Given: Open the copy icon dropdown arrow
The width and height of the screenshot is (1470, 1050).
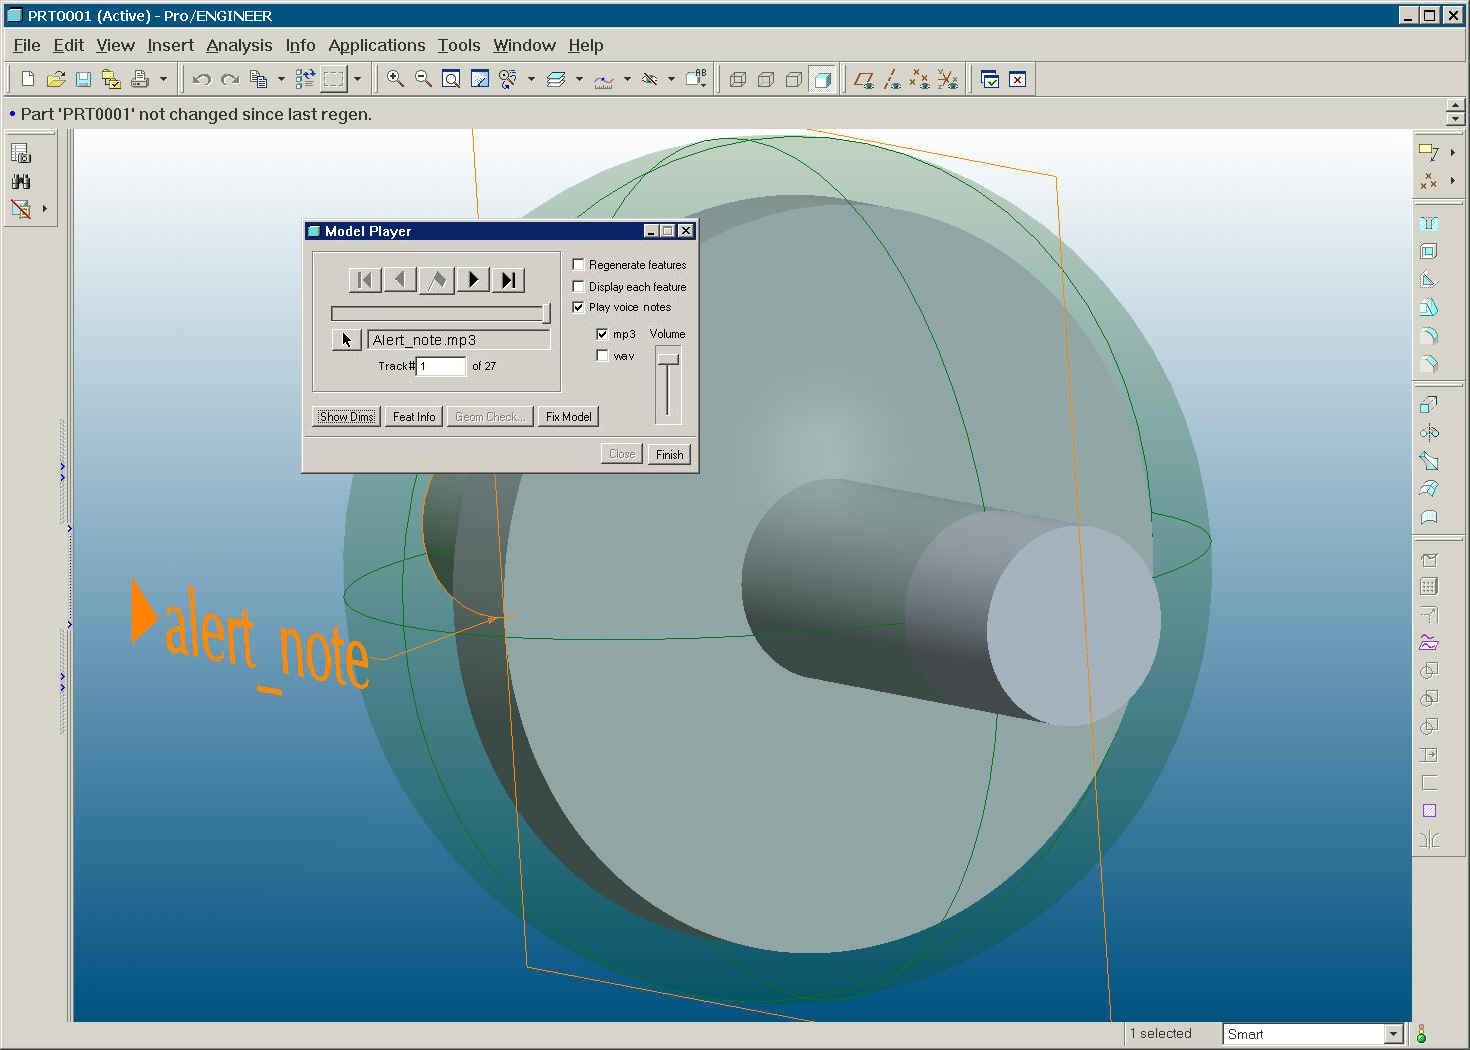Looking at the screenshot, I should 281,79.
